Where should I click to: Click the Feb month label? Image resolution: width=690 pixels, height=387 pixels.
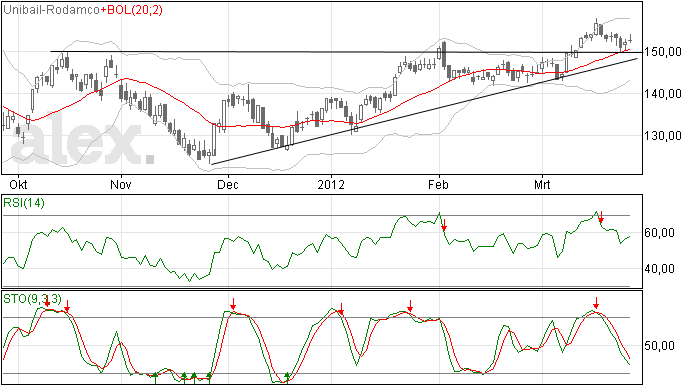[x=438, y=184]
